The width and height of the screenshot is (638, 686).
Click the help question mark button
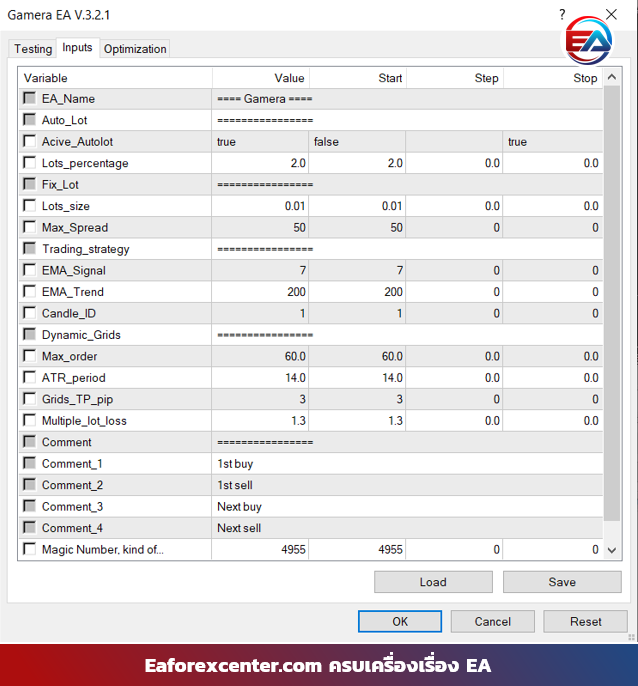(564, 14)
